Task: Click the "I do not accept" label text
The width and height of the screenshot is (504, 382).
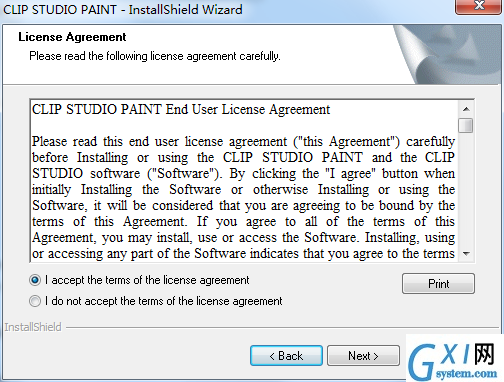Action: pos(164,301)
